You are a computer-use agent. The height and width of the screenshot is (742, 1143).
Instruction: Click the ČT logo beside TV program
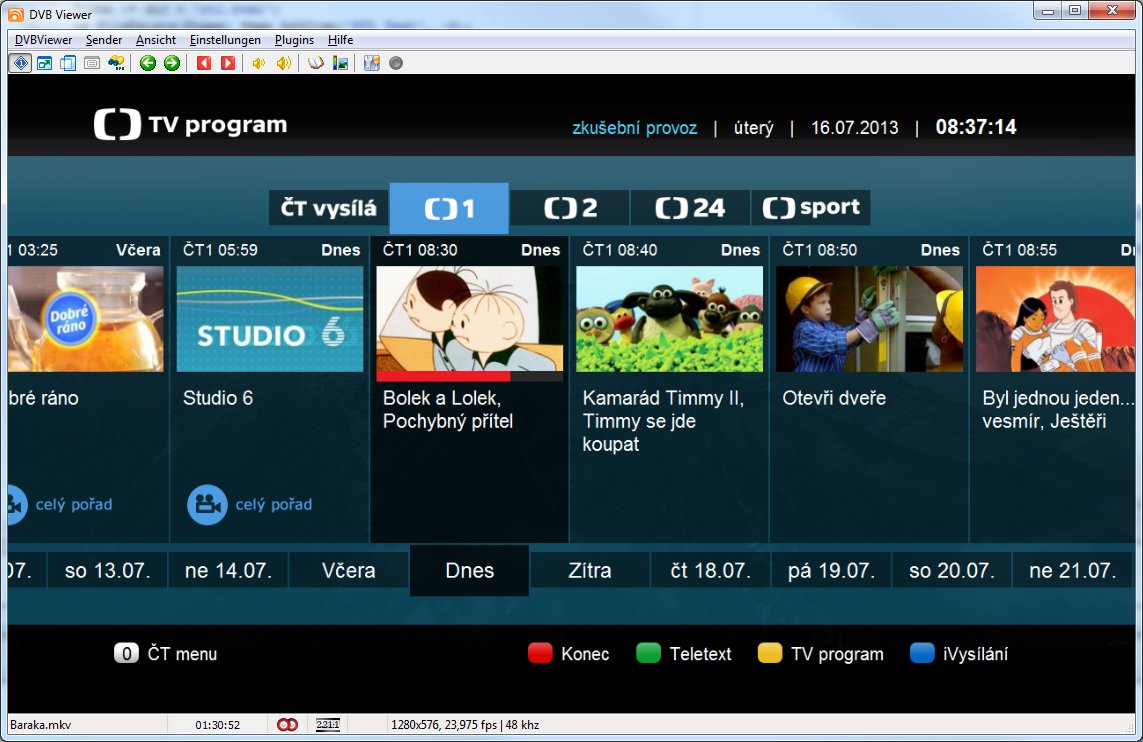tap(117, 125)
